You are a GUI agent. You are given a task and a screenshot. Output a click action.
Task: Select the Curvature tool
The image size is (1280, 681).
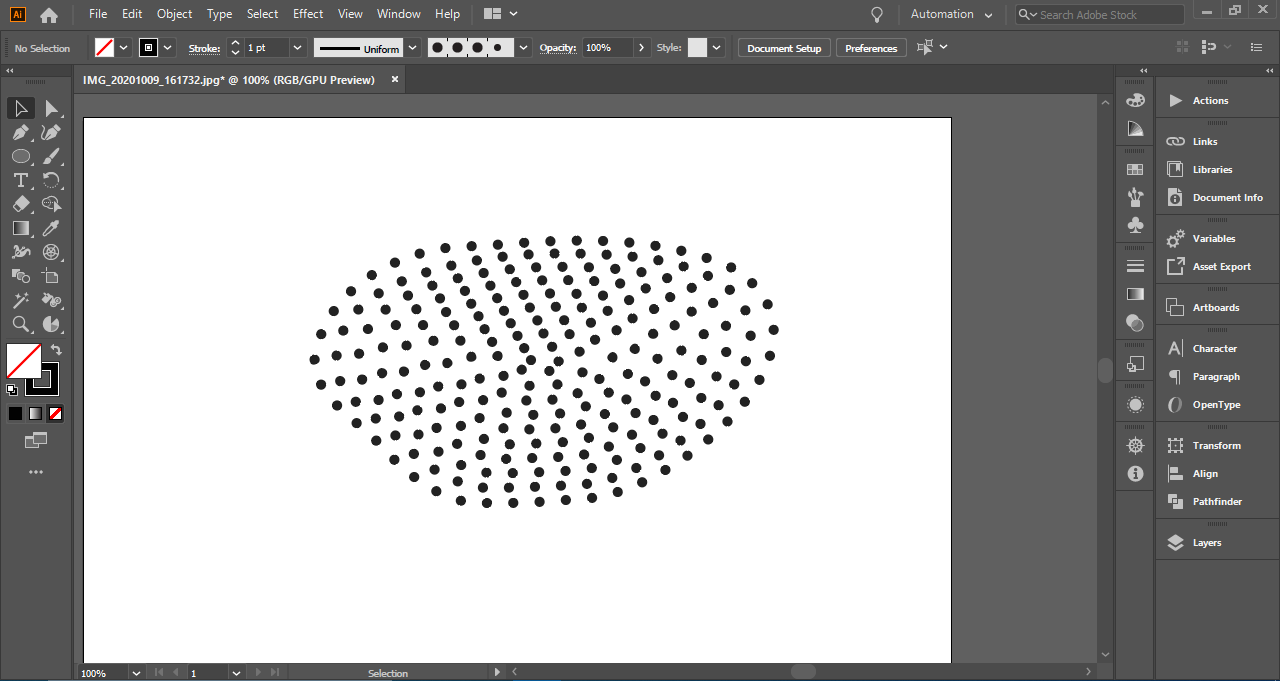51,132
